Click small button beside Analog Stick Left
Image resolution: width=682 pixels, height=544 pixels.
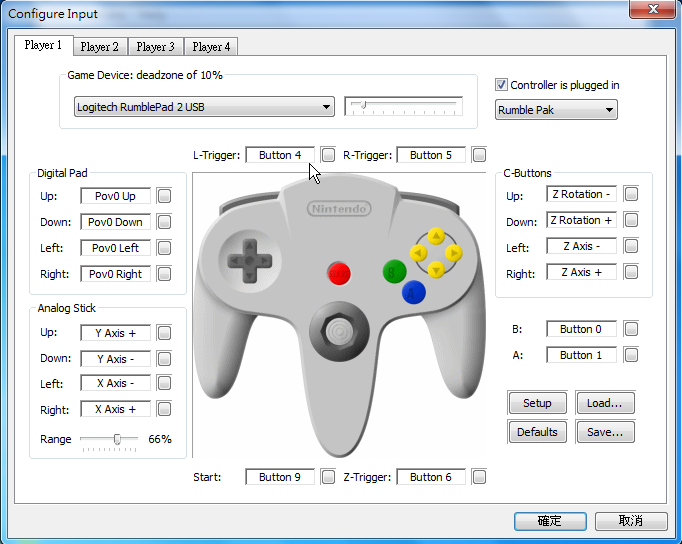pyautogui.click(x=164, y=383)
